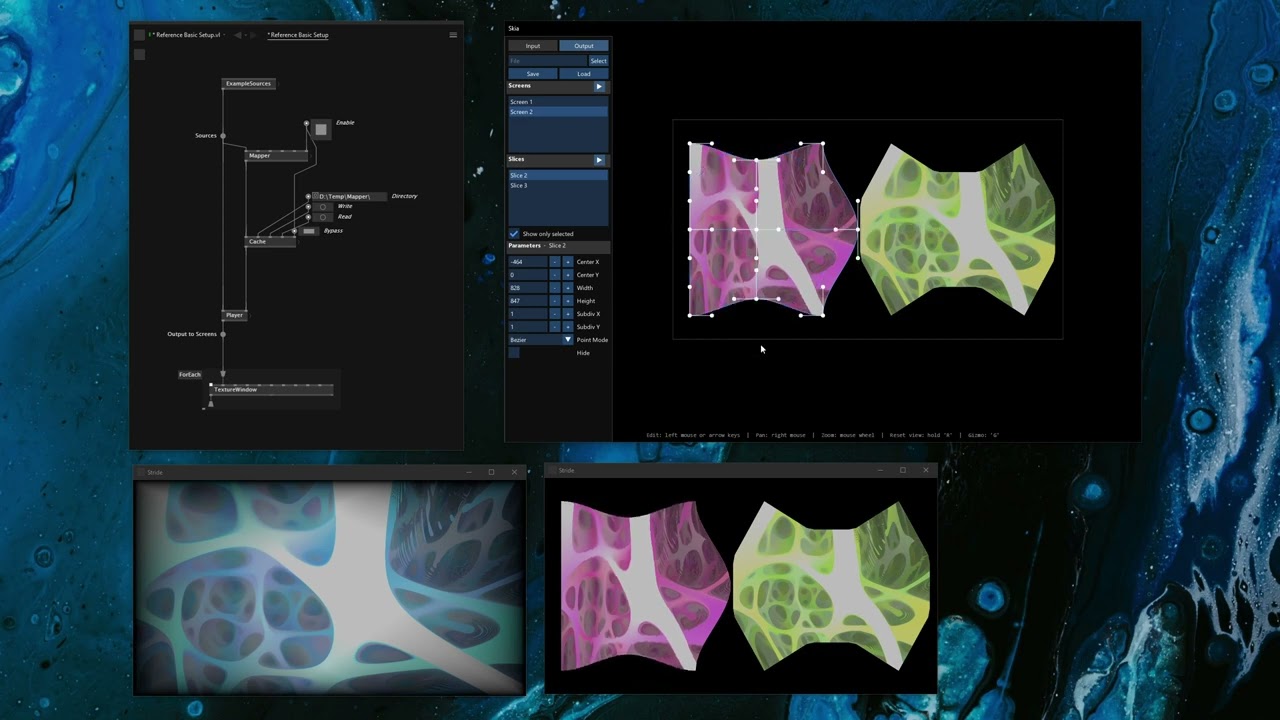This screenshot has width=1280, height=720.
Task: Increase Height with plus button
Action: point(568,301)
